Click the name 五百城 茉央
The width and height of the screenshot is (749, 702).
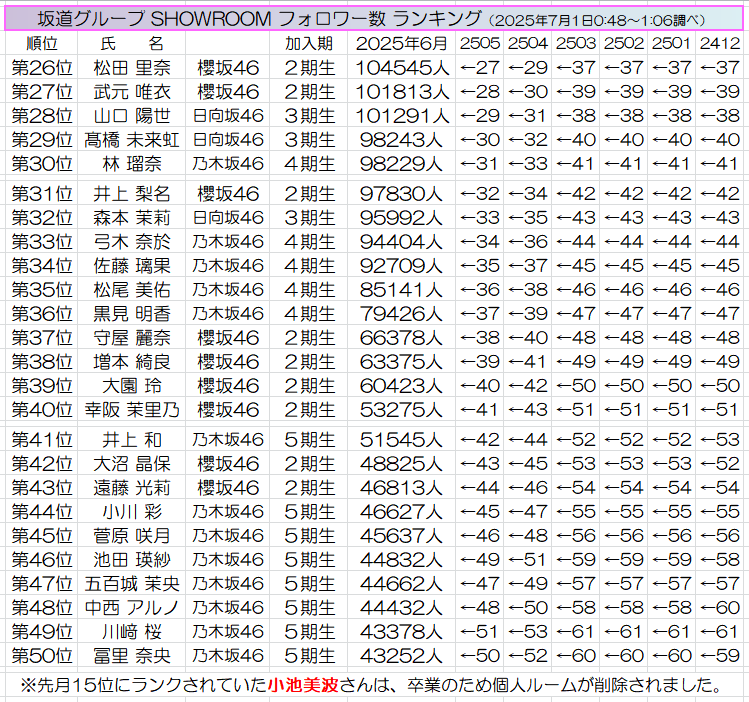coord(132,584)
